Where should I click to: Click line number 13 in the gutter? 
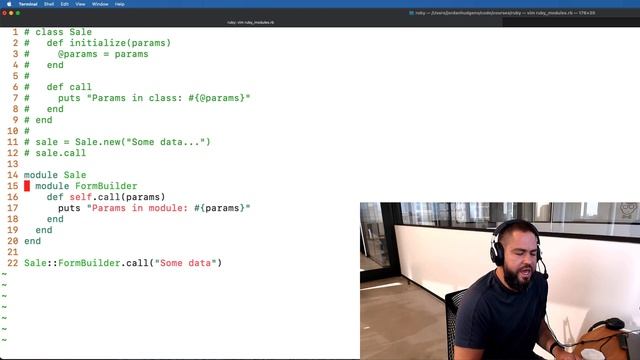[13, 164]
